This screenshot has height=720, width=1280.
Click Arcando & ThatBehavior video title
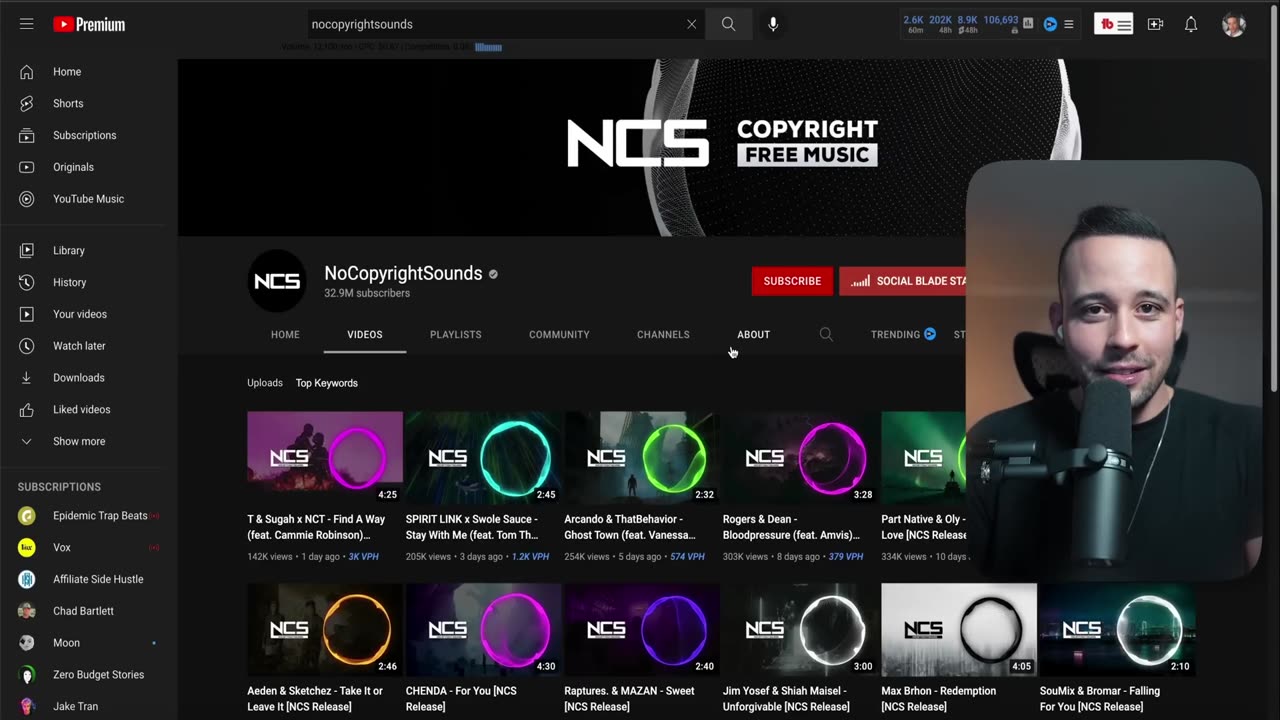630,527
